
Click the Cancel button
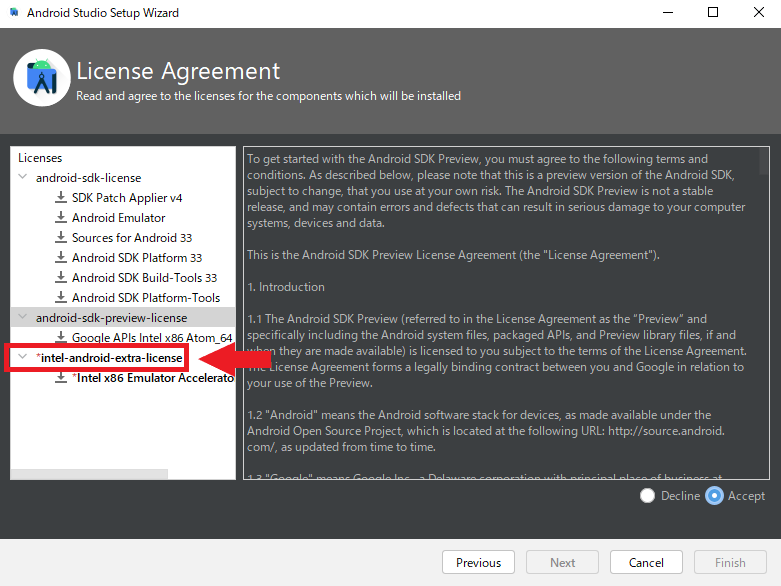(646, 562)
